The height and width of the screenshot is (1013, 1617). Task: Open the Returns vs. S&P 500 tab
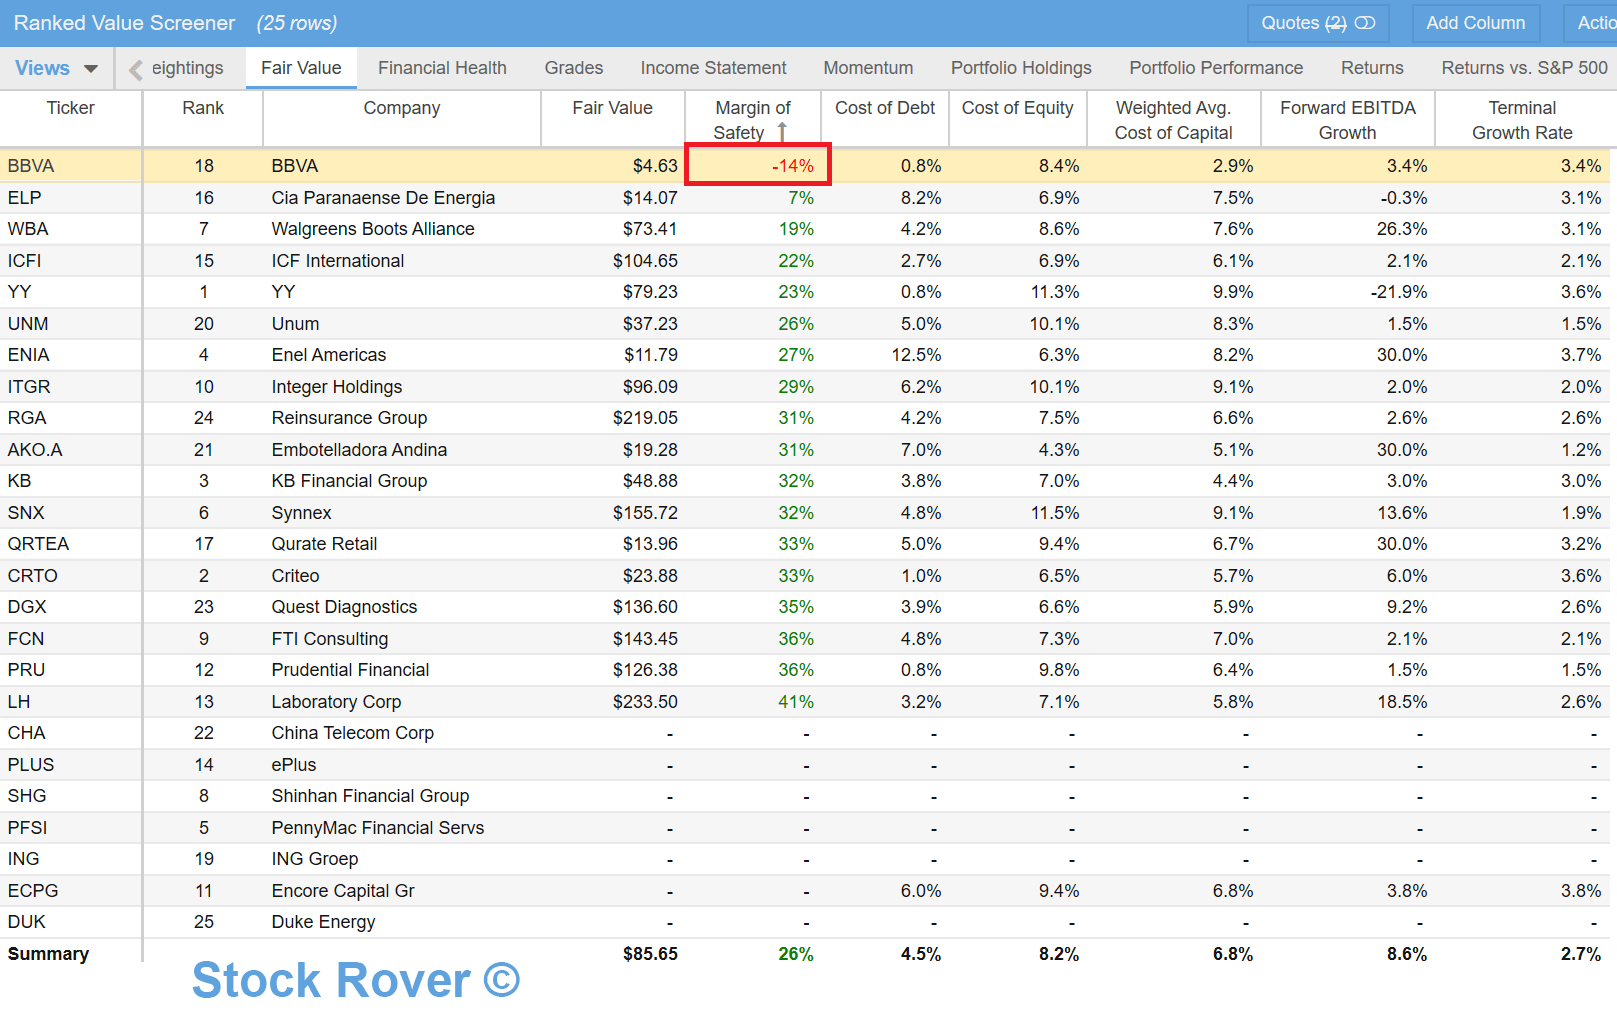click(x=1524, y=68)
